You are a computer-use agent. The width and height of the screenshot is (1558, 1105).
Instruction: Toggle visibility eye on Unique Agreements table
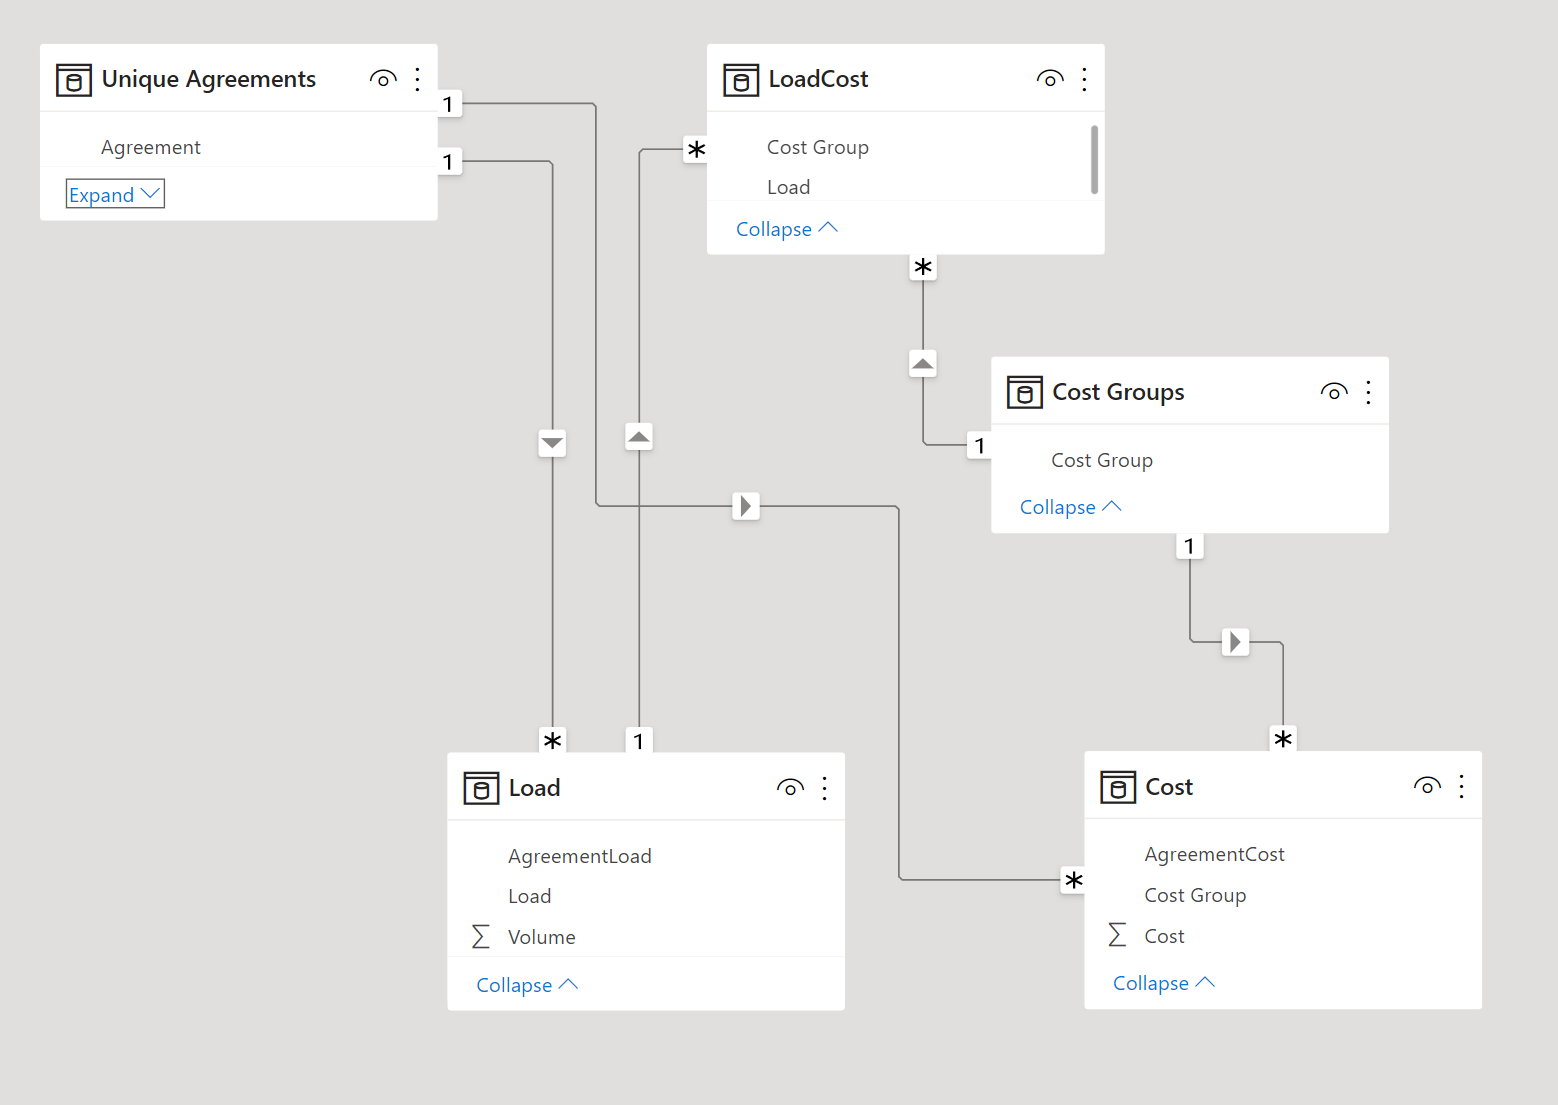(383, 79)
